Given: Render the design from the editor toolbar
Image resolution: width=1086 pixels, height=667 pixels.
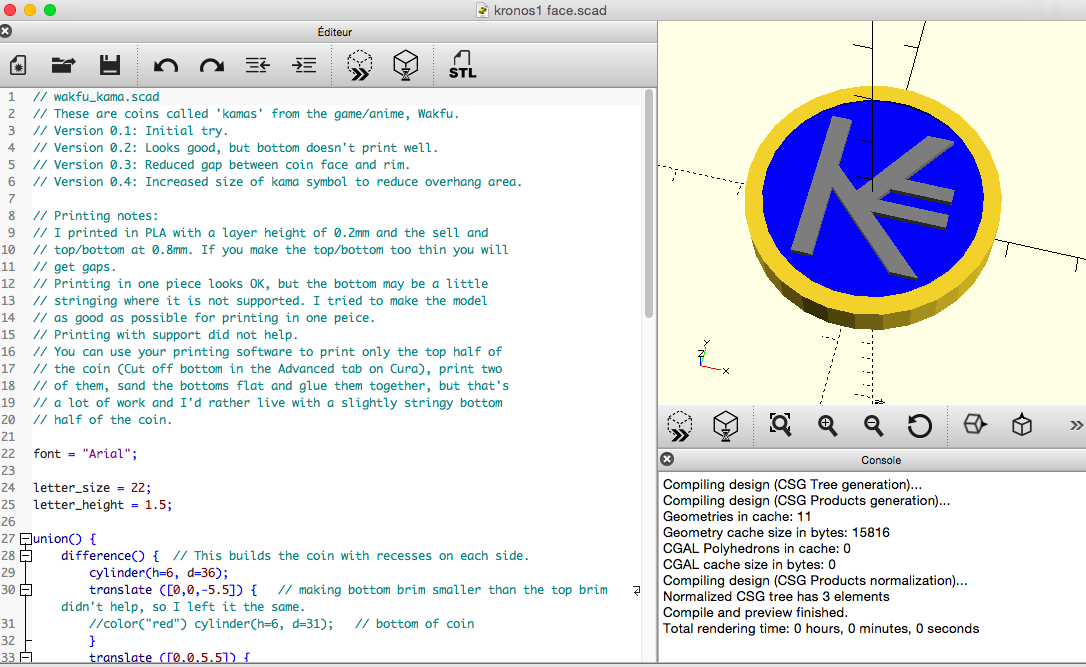Looking at the screenshot, I should [406, 65].
